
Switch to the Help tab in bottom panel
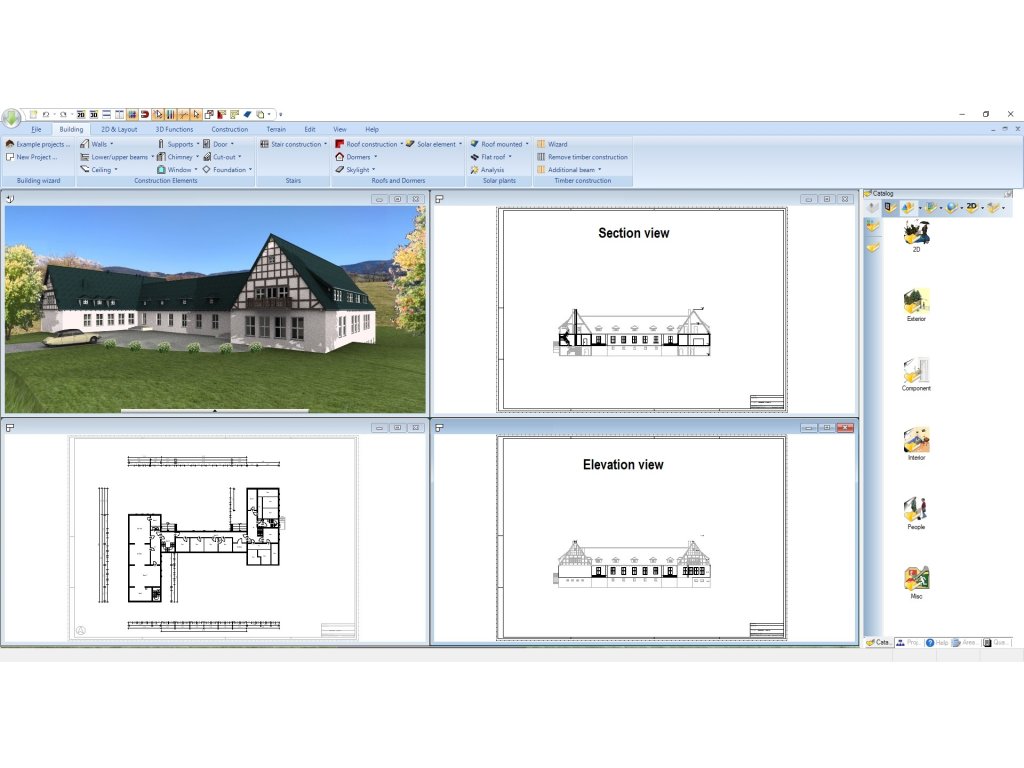pos(937,642)
